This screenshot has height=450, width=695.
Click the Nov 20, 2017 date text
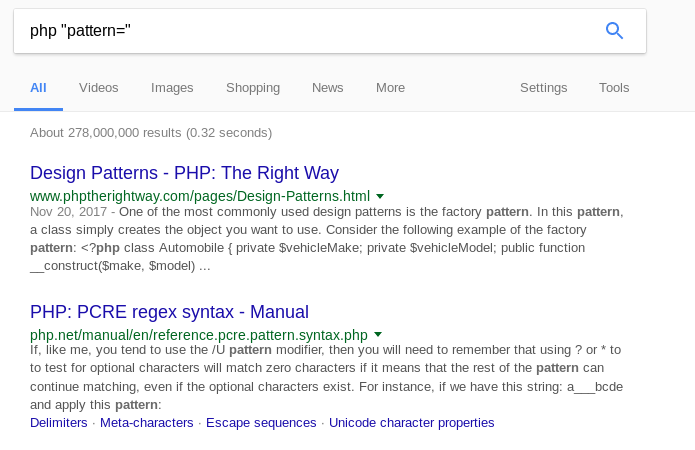pyautogui.click(x=68, y=212)
